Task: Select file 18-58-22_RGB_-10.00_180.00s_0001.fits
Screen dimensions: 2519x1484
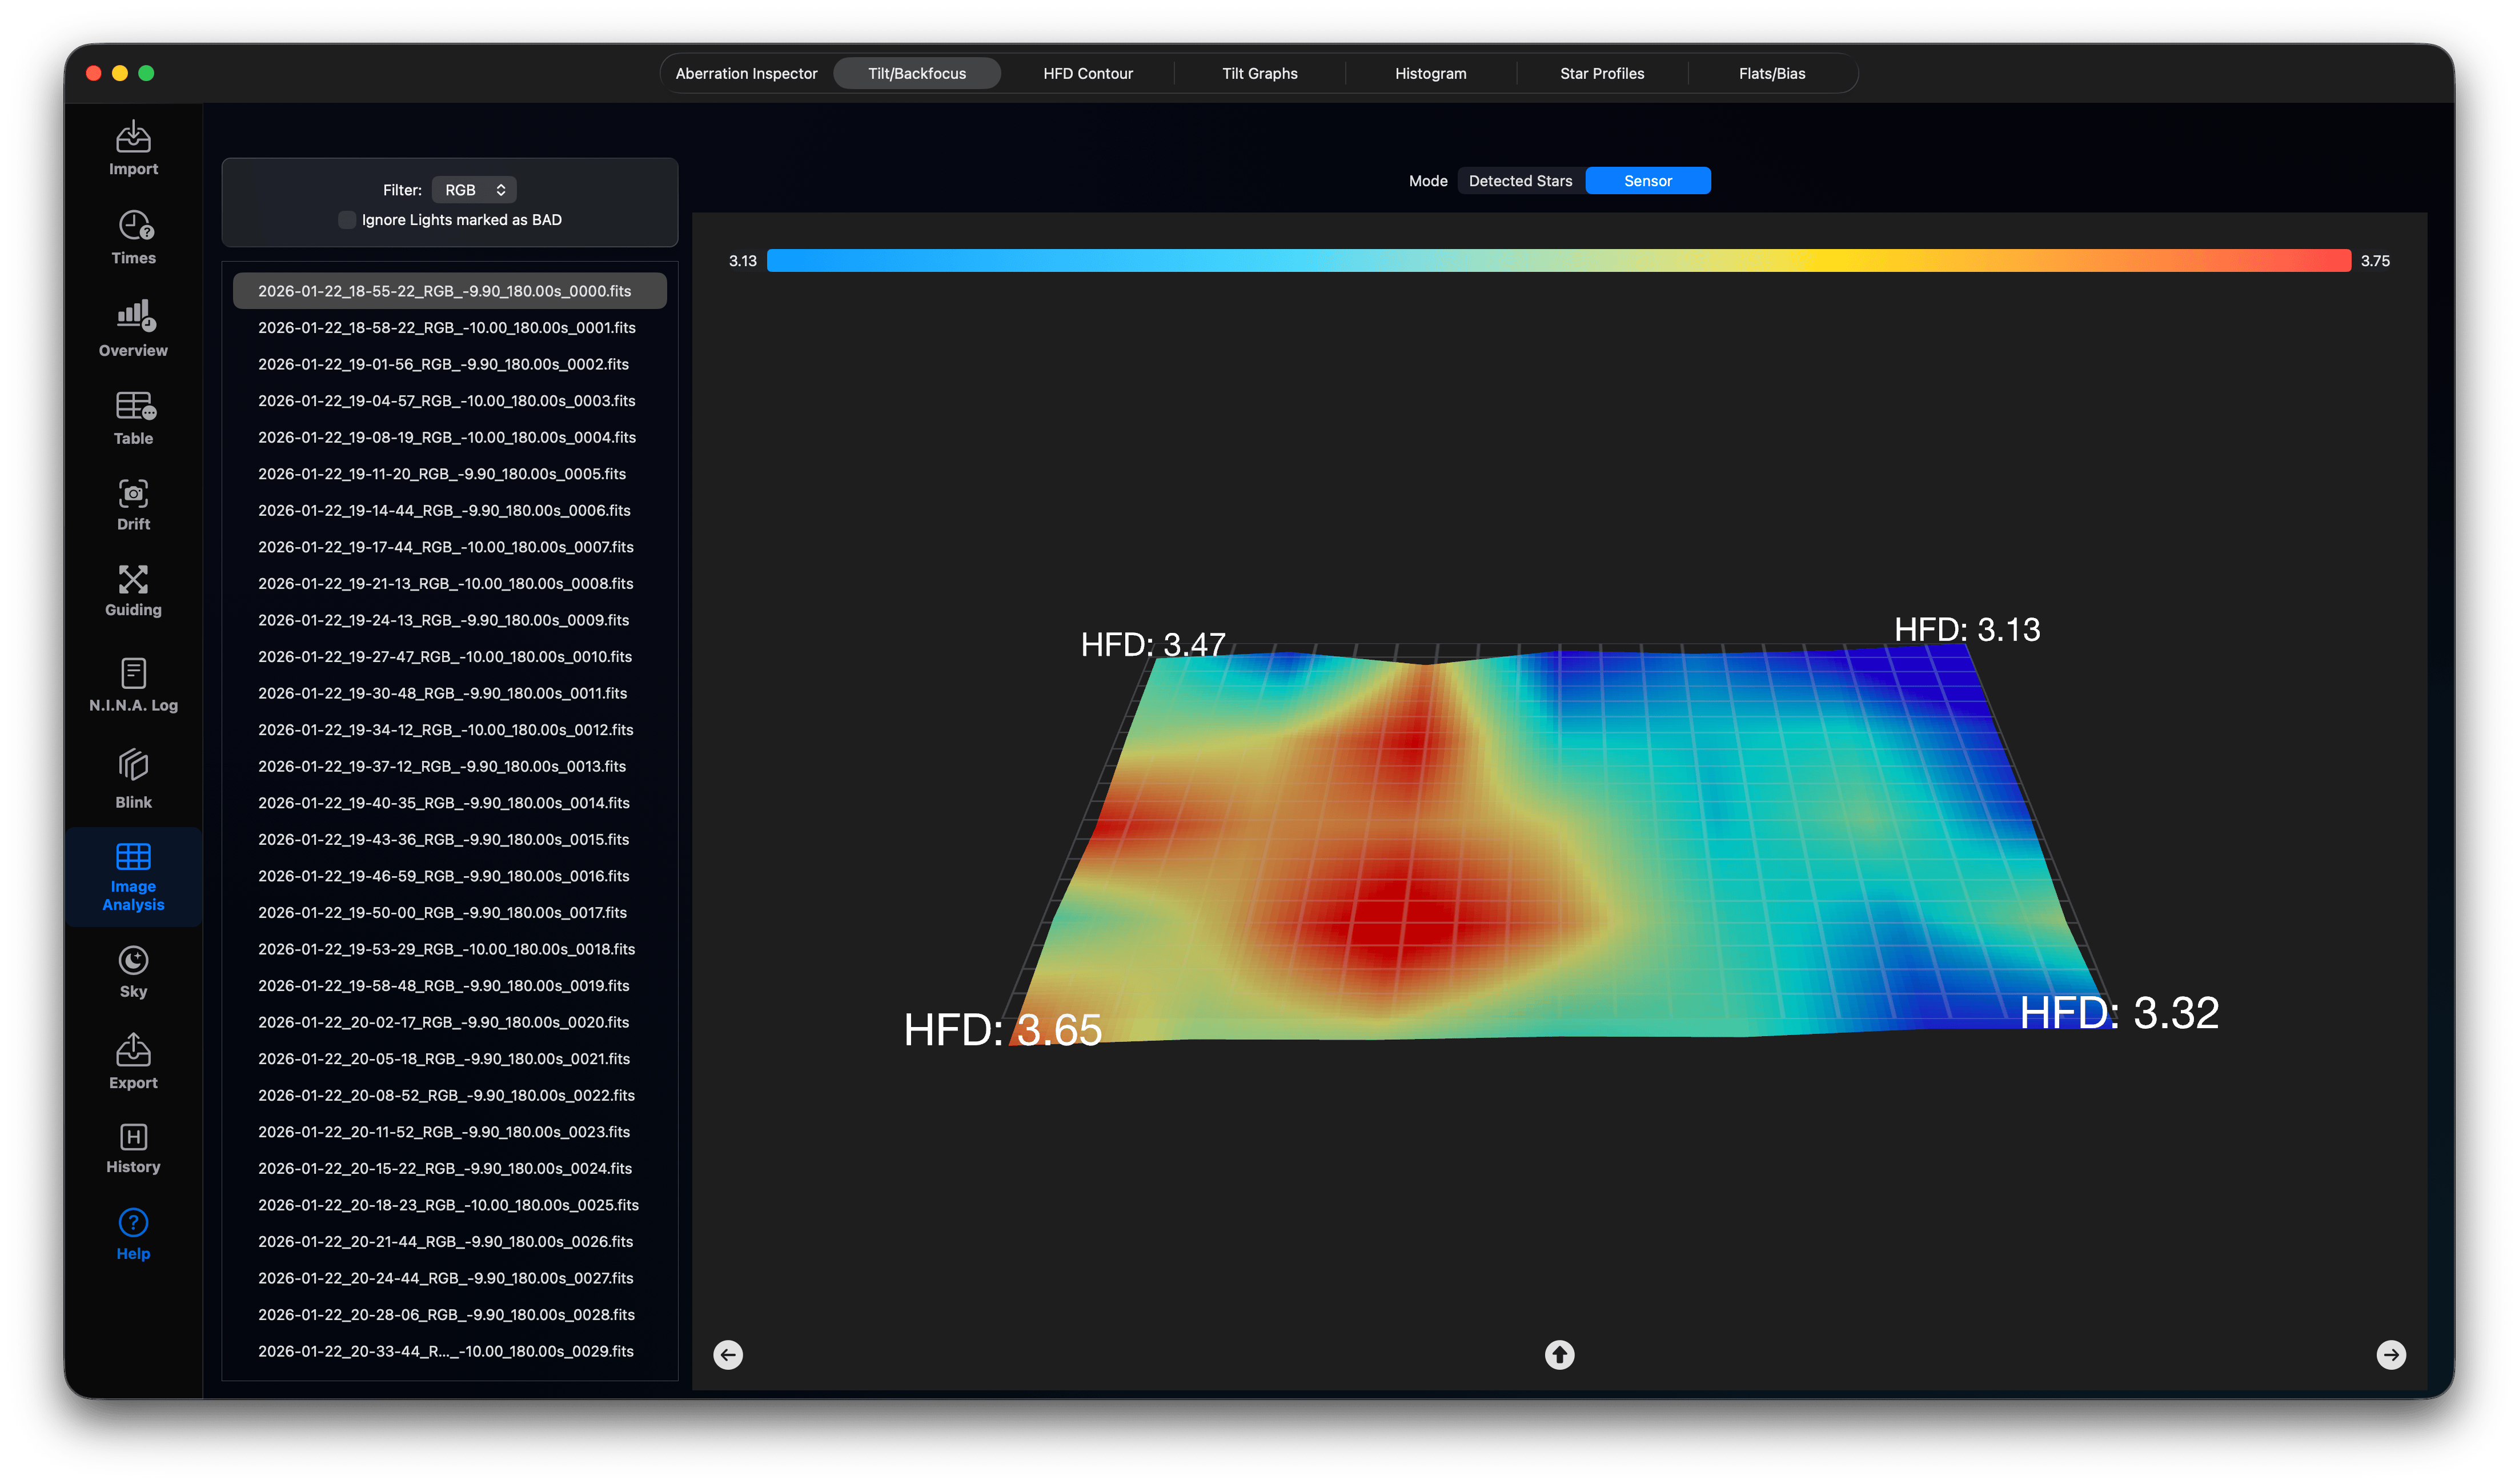Action: point(449,328)
